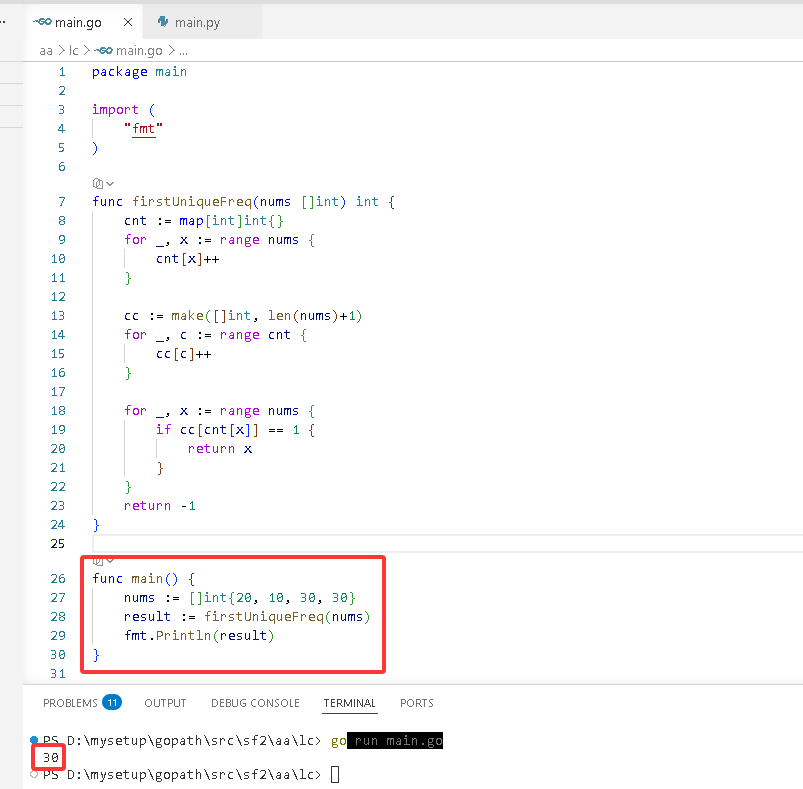Place cursor on empty line 25
The image size is (803, 789).
pos(448,543)
